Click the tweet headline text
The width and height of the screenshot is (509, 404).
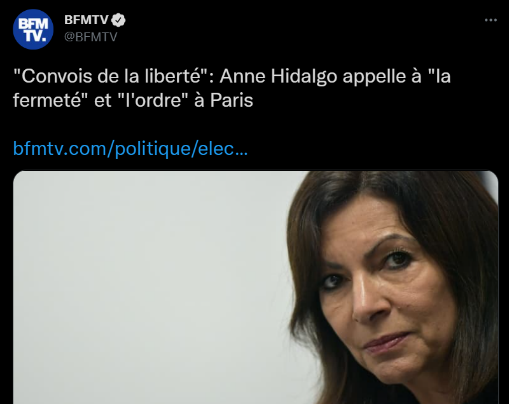[232, 88]
